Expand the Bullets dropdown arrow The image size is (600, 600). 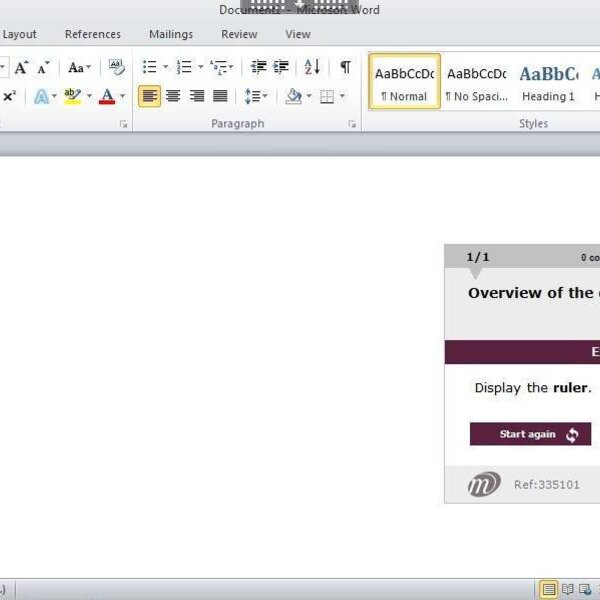165,67
